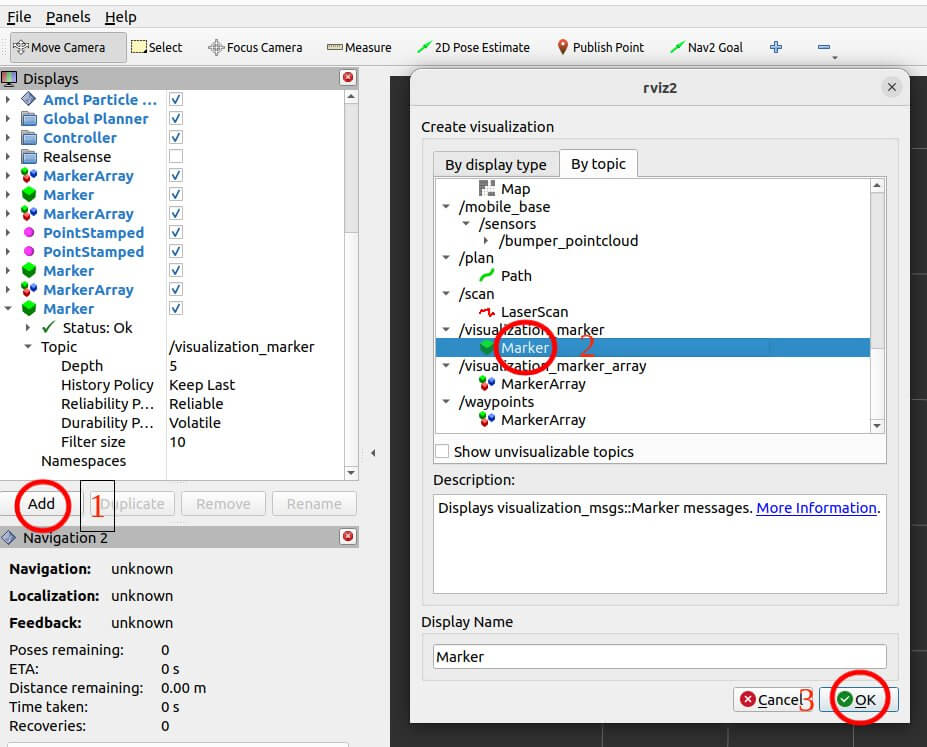
Task: Toggle Show unvisualizable topics checkbox
Action: point(442,452)
